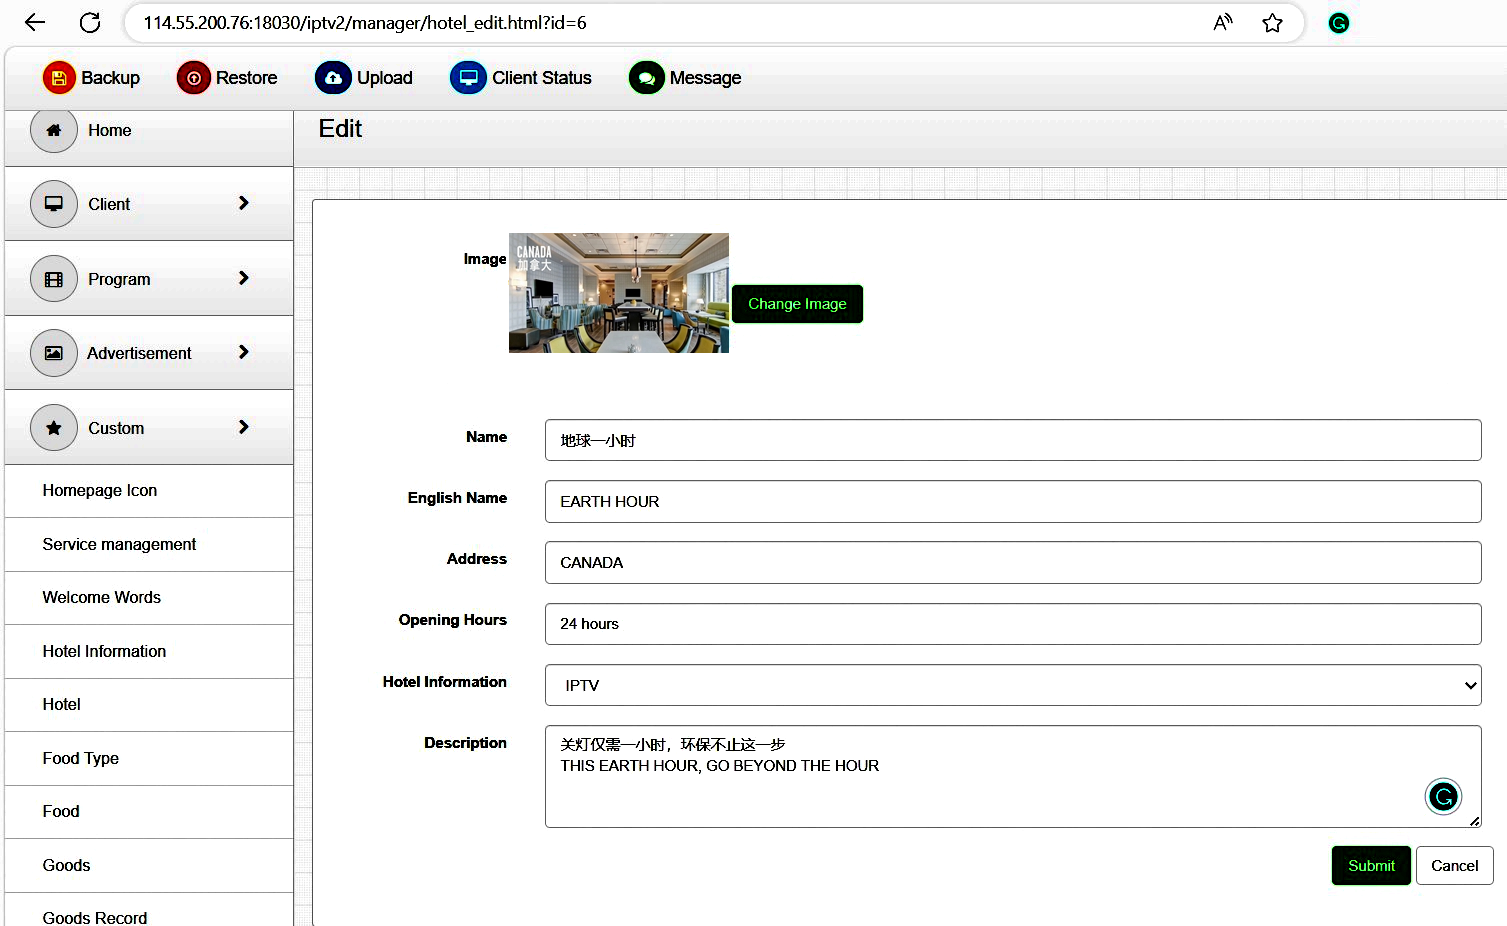This screenshot has height=926, width=1507.
Task: Open Welcome Words submenu item
Action: pyautogui.click(x=149, y=597)
